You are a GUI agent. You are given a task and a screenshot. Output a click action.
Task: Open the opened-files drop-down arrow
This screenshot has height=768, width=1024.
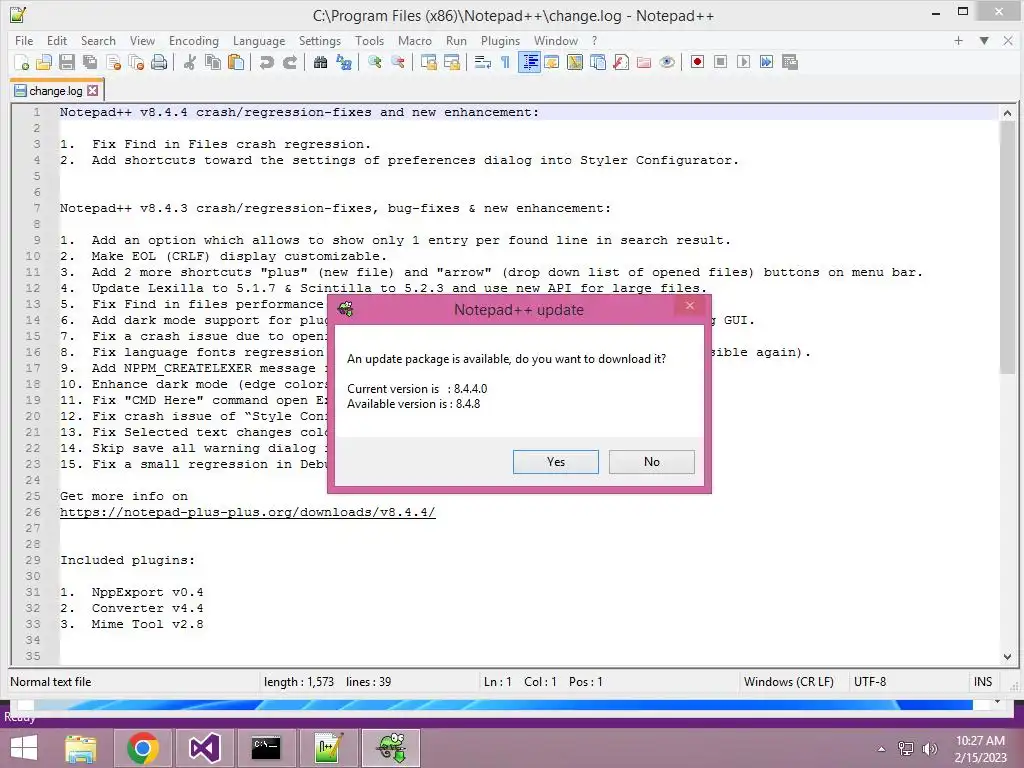[x=984, y=41]
